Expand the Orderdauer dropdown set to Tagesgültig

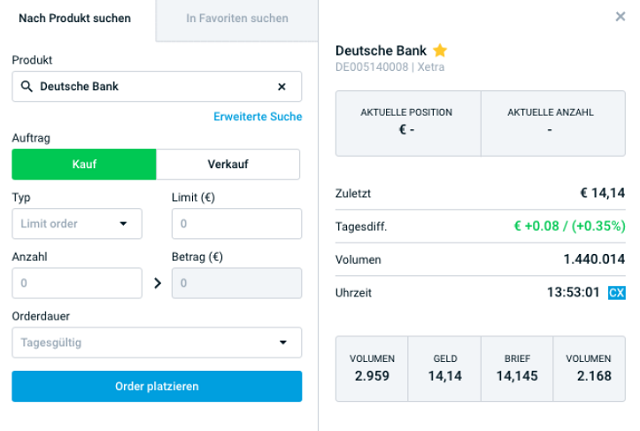click(157, 342)
